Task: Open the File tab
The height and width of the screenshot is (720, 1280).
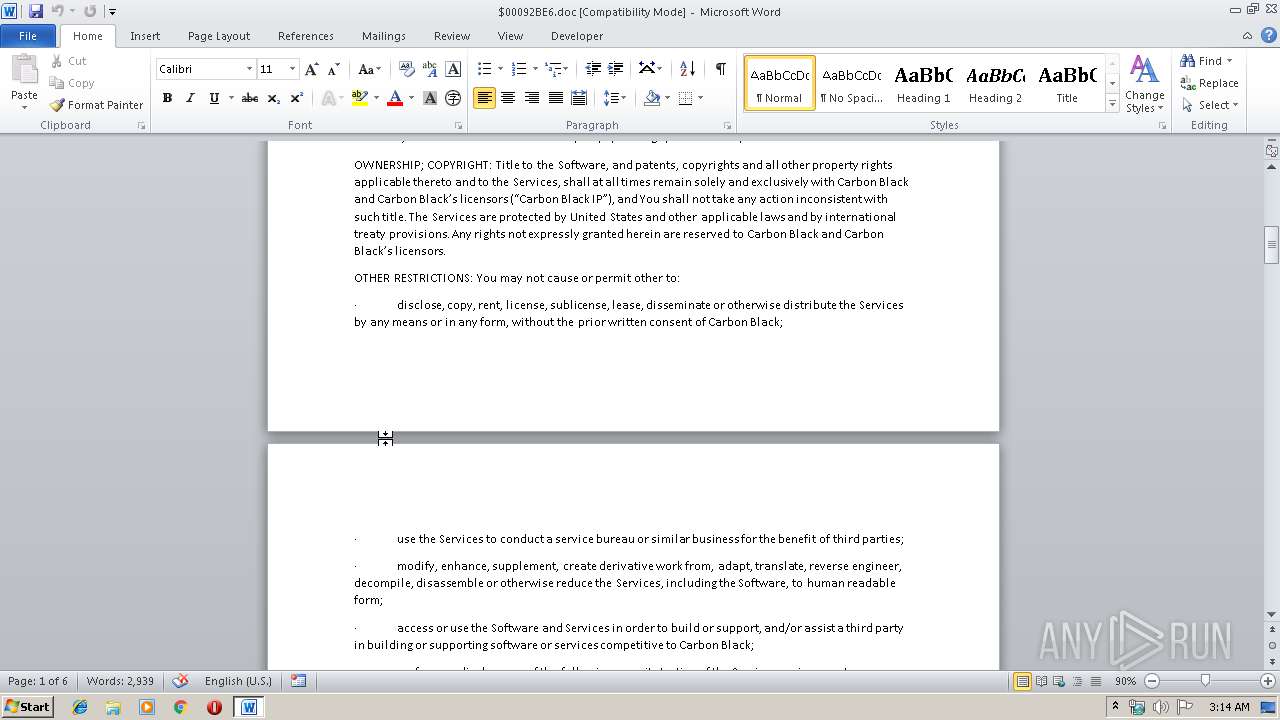Action: point(28,36)
